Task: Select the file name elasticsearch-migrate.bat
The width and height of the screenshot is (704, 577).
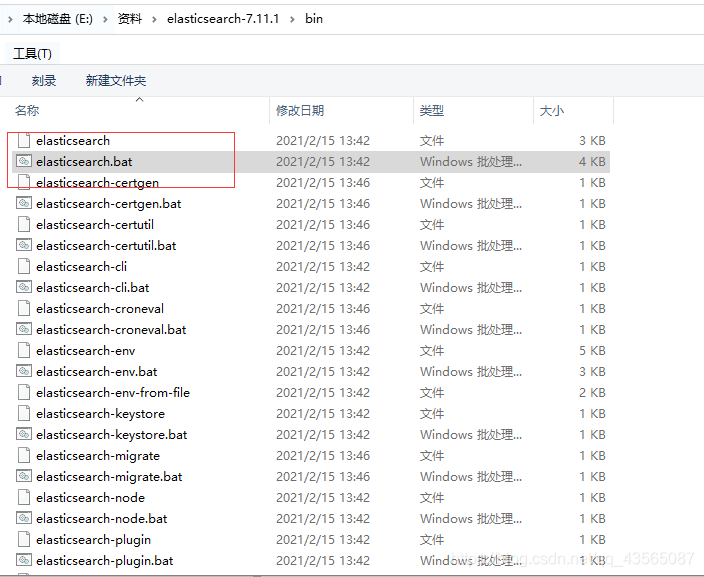Action: tap(109, 477)
